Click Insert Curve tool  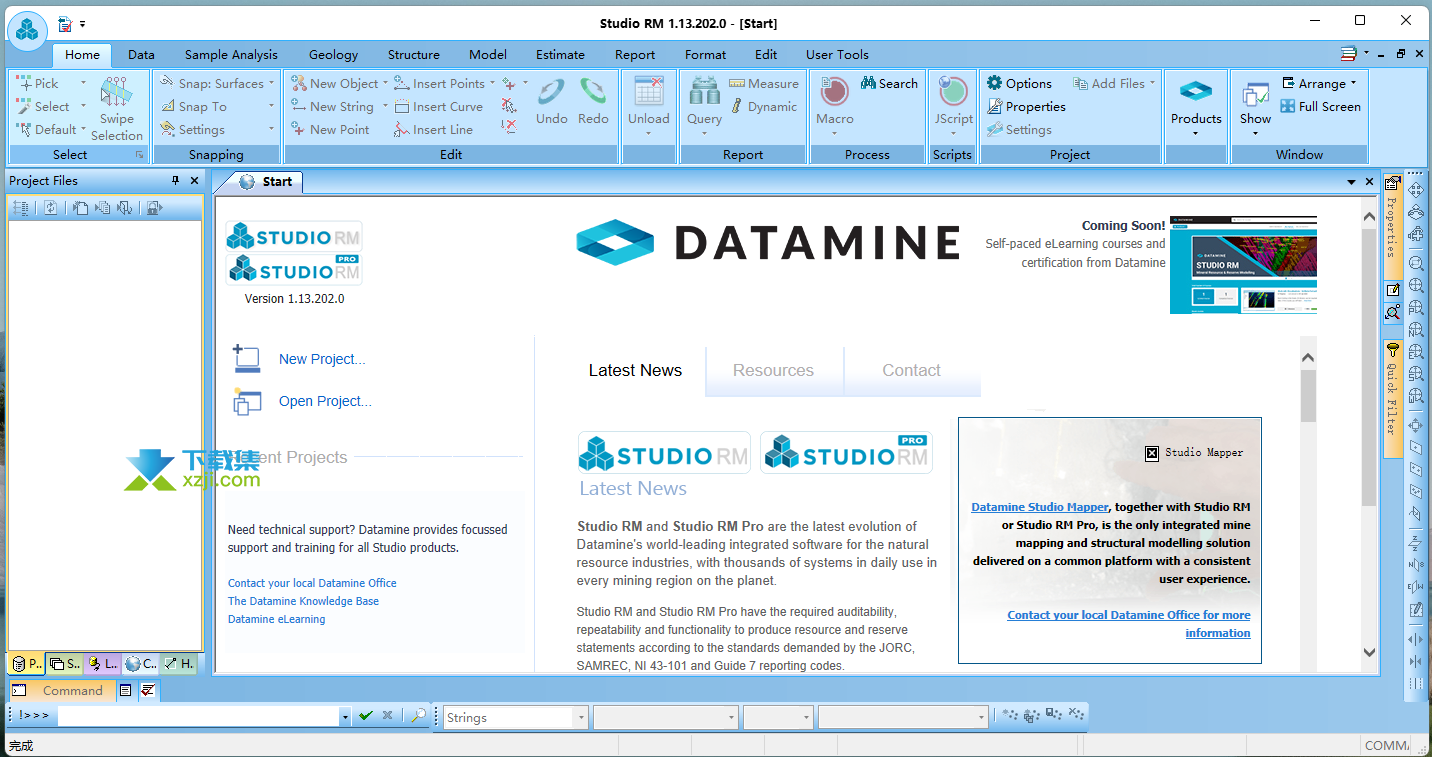pyautogui.click(x=438, y=107)
